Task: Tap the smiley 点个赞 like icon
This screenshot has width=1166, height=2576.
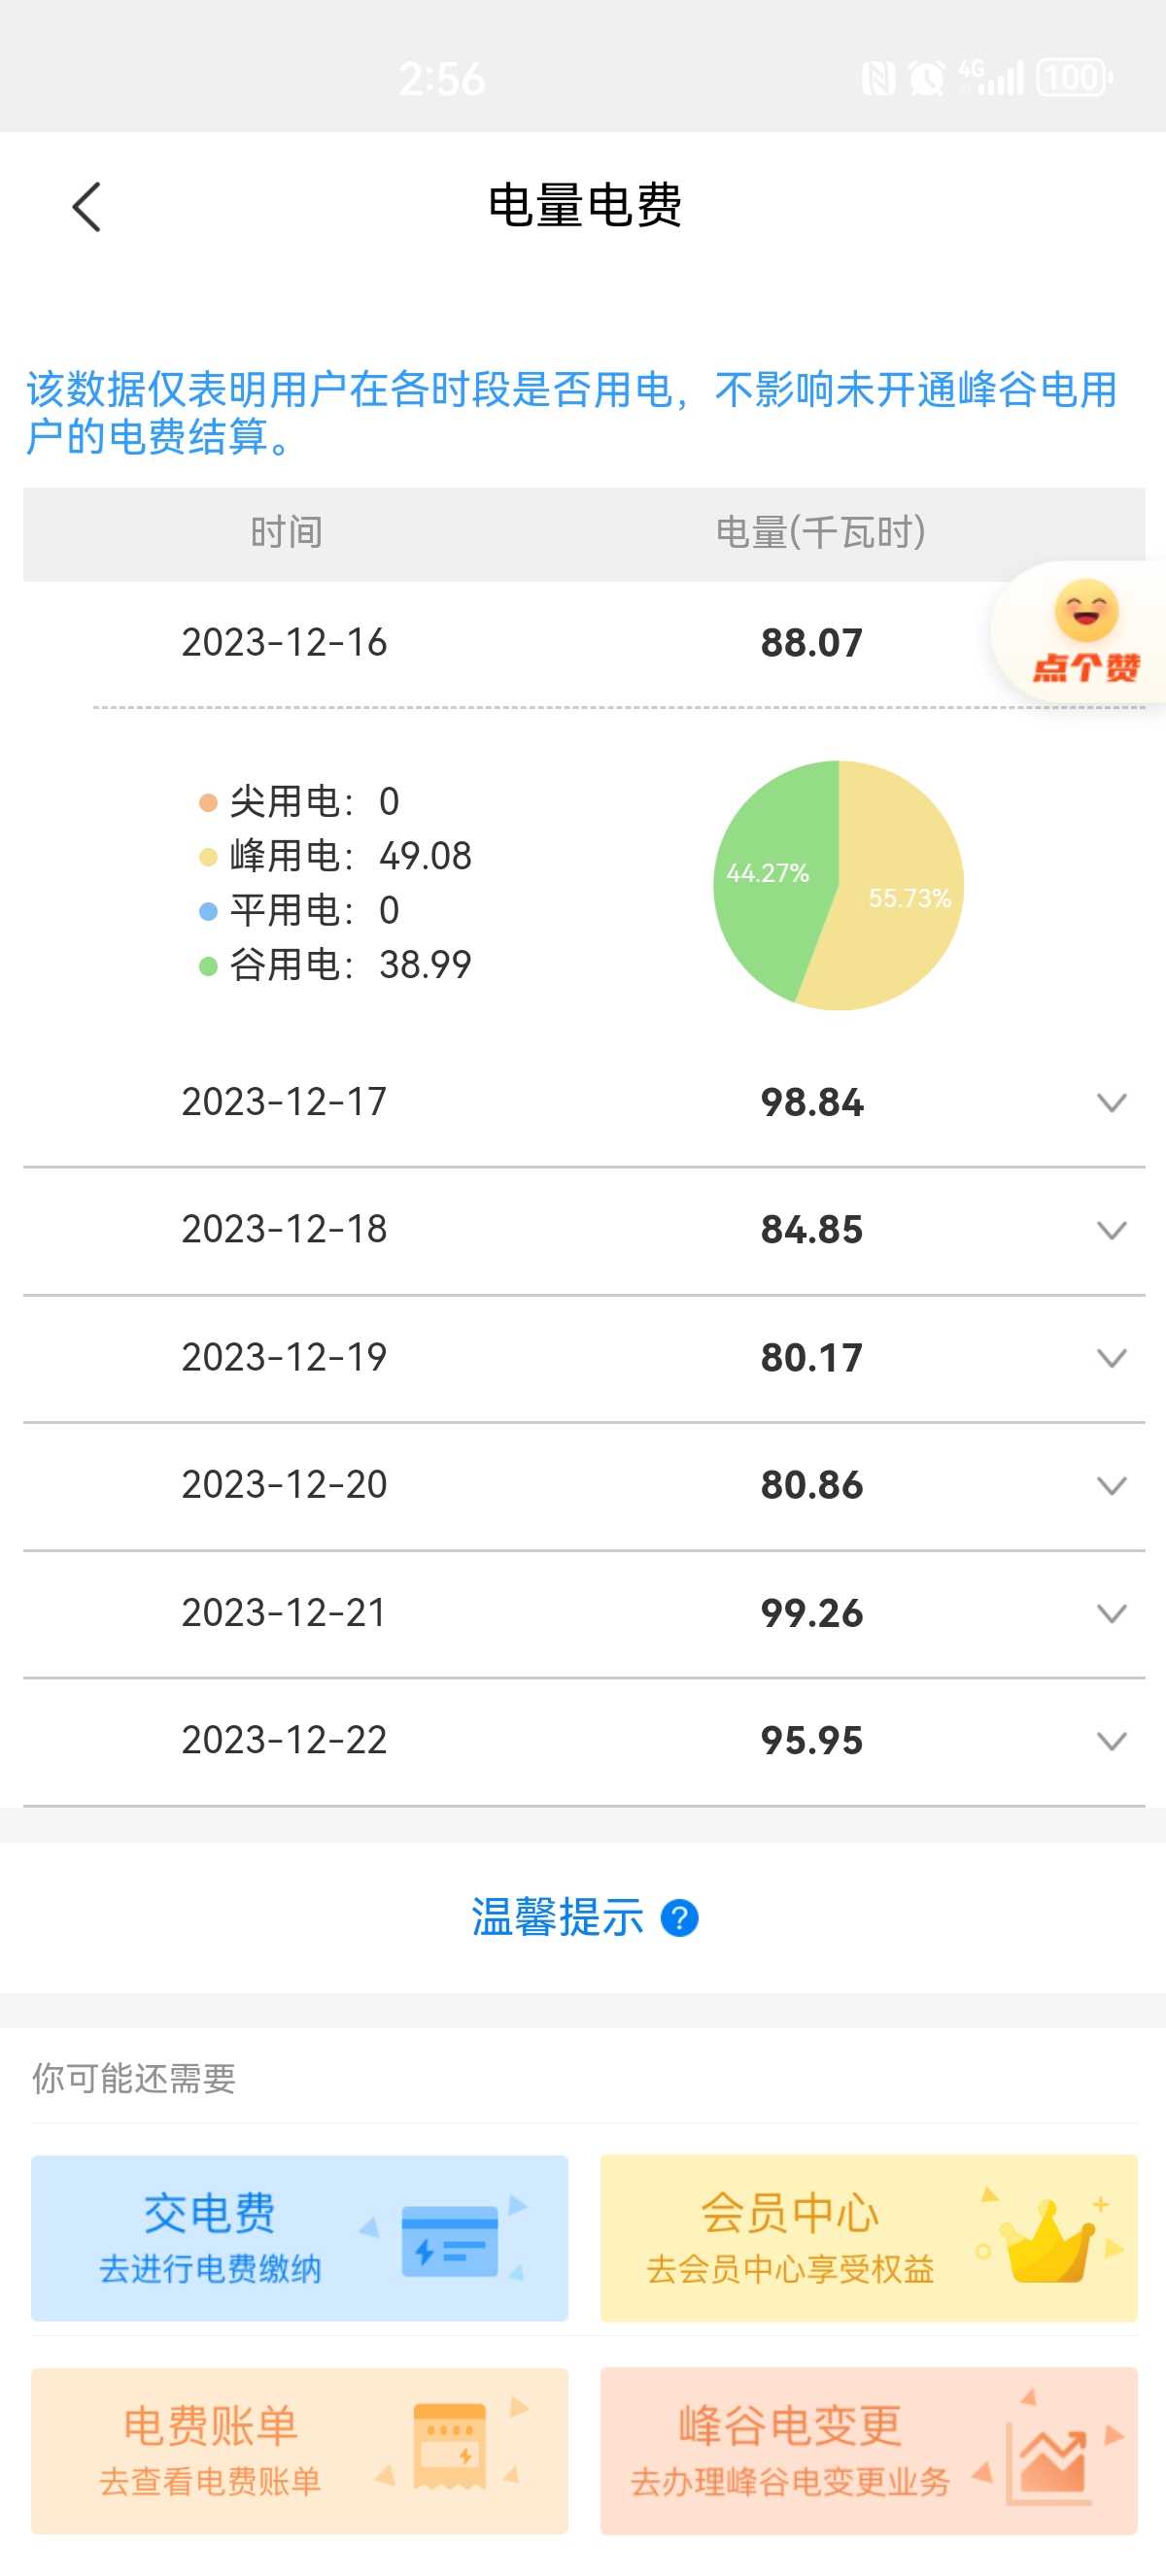Action: (1085, 632)
